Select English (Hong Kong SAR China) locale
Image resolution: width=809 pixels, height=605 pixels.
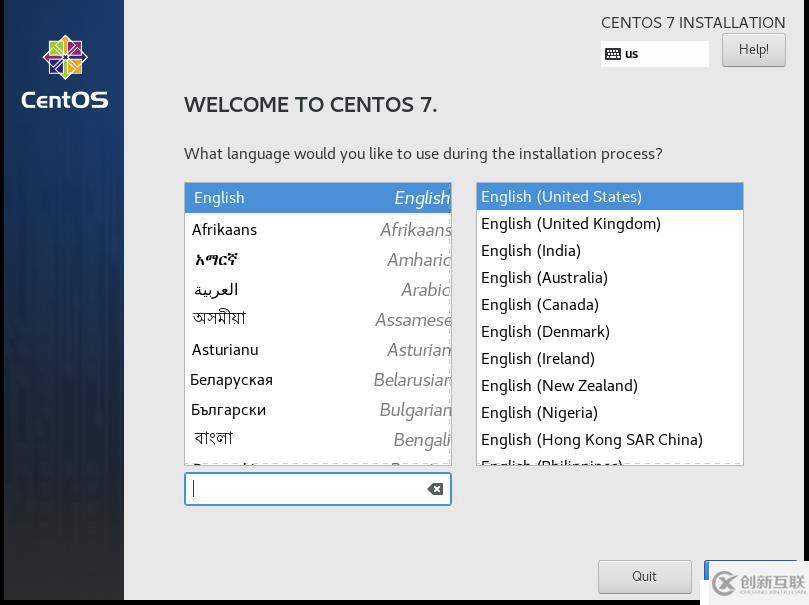click(592, 439)
